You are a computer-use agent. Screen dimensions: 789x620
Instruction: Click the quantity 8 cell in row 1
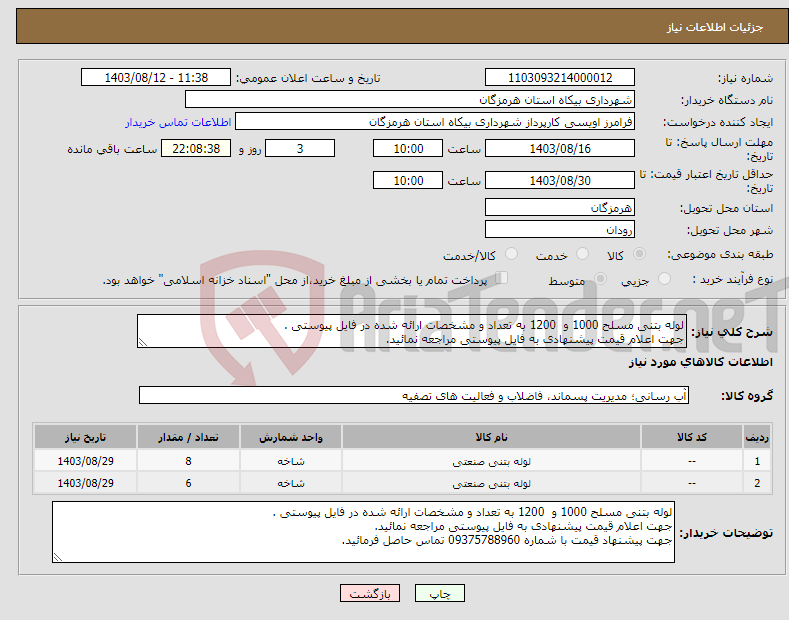[x=188, y=461]
